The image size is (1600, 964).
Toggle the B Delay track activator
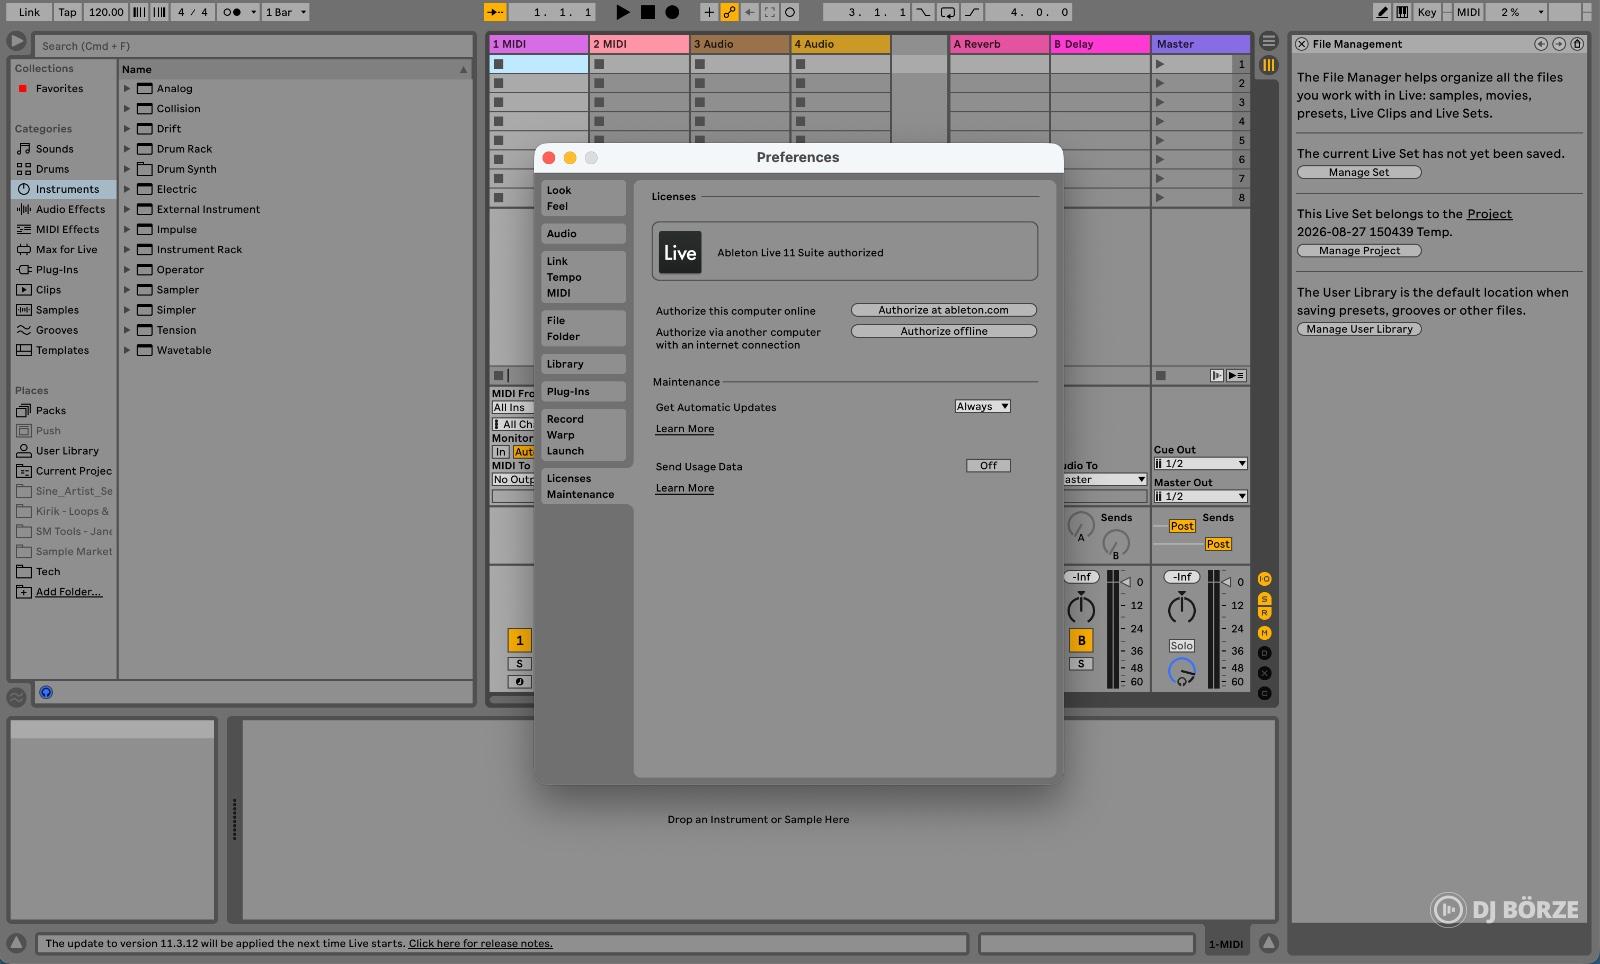tap(1081, 640)
